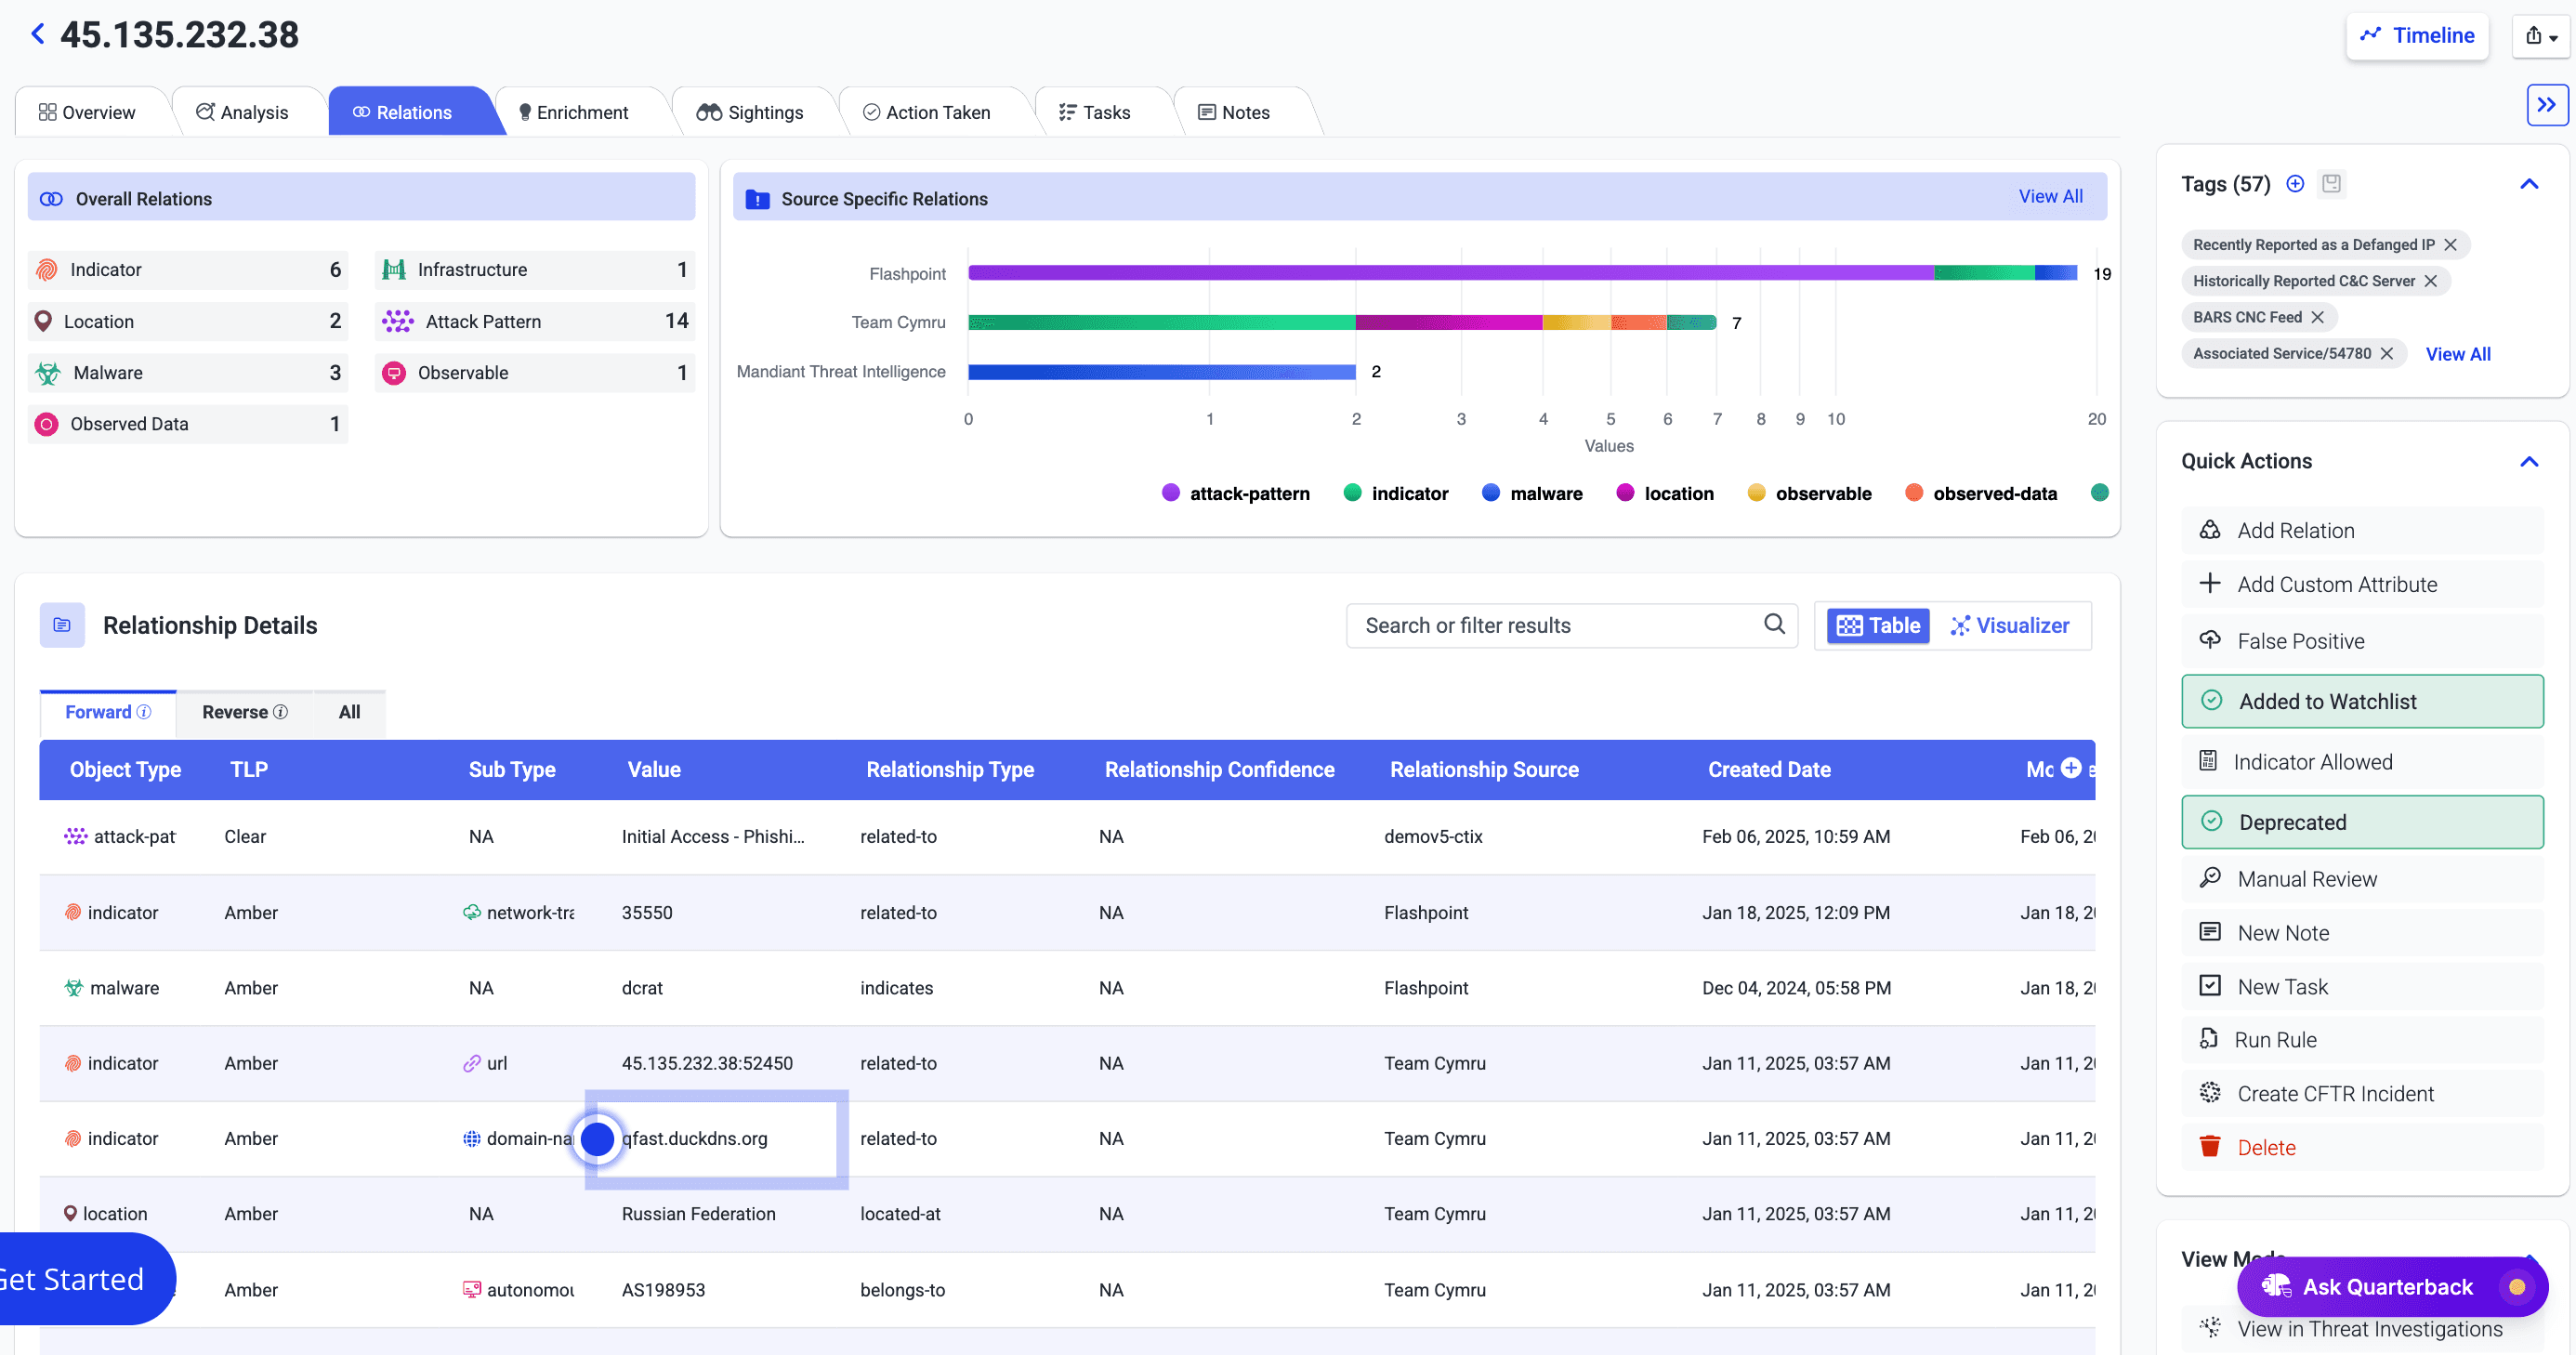Click the add column plus icon in the table header
Screen dimensions: 2576x1355
2071,767
